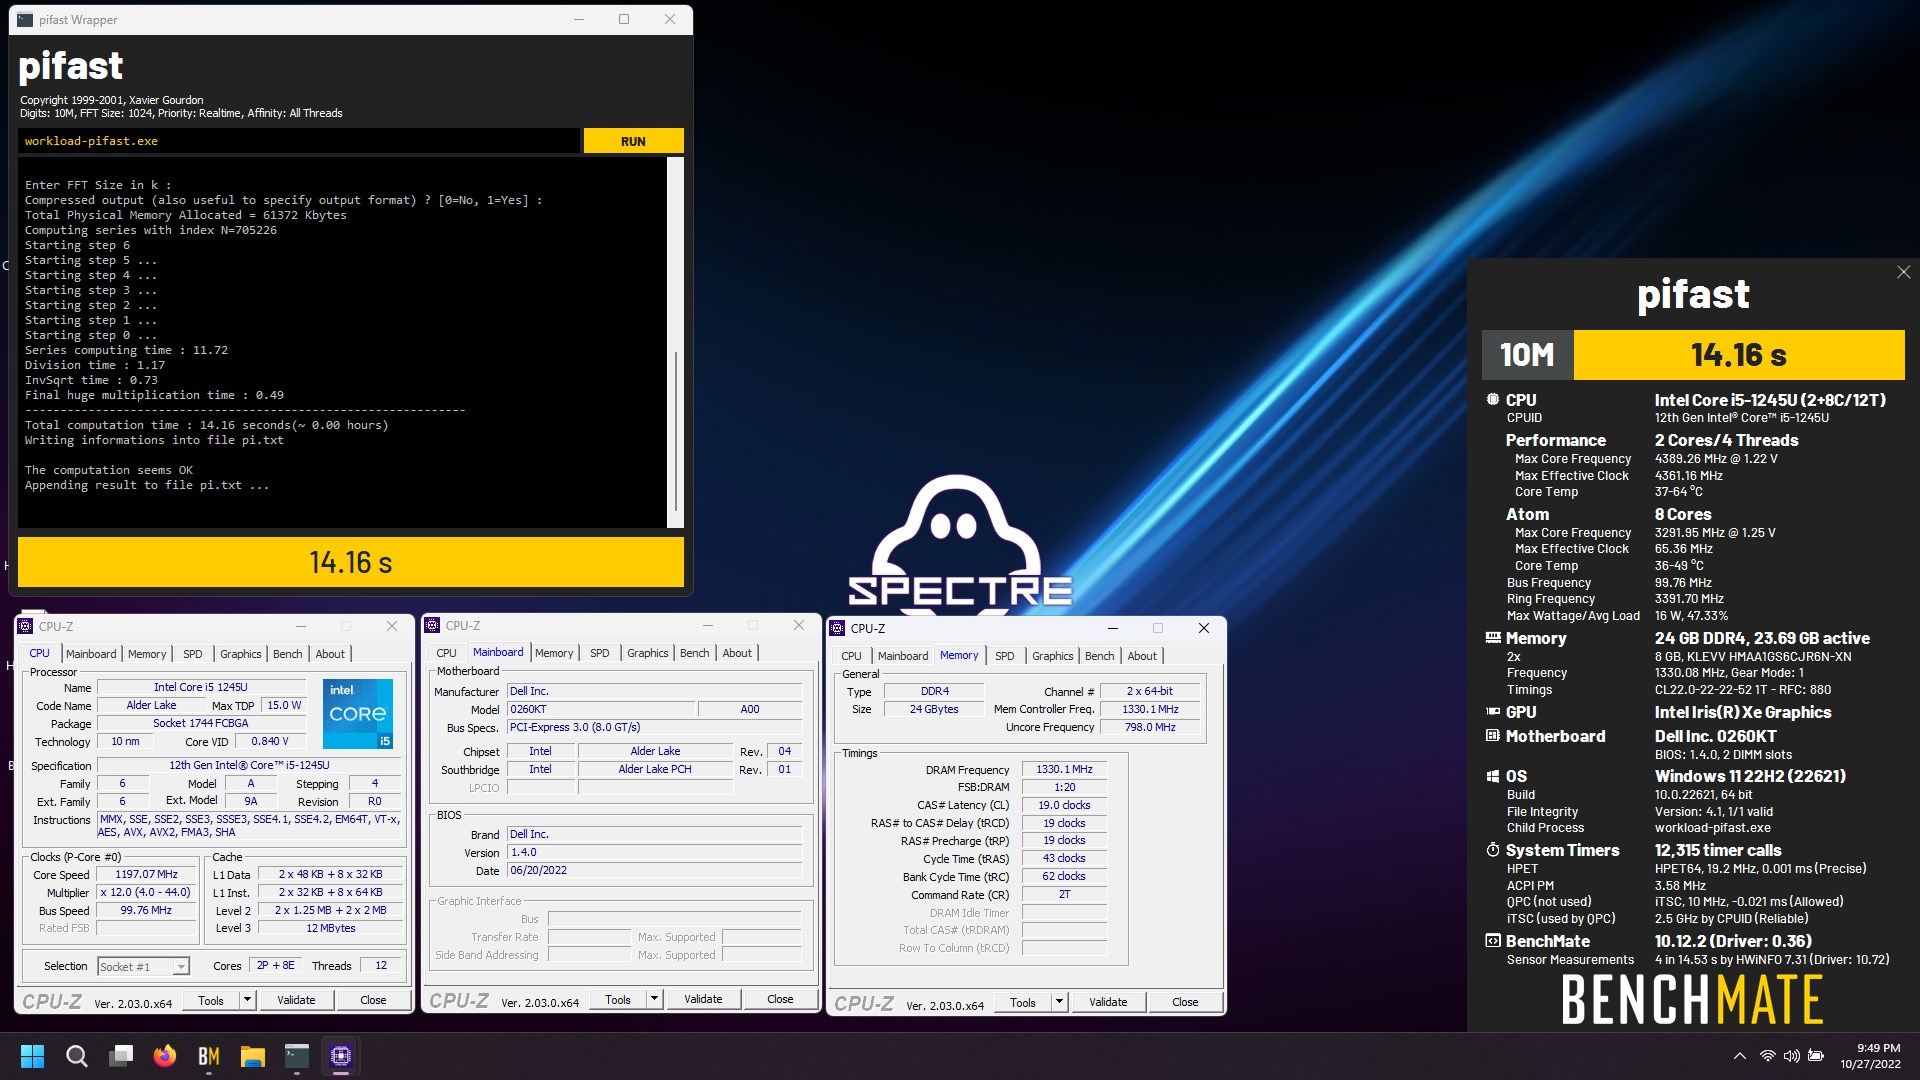Click Multiplier value x 12.0 in CPU-Z
Image resolution: width=1920 pixels, height=1080 pixels.
point(146,892)
